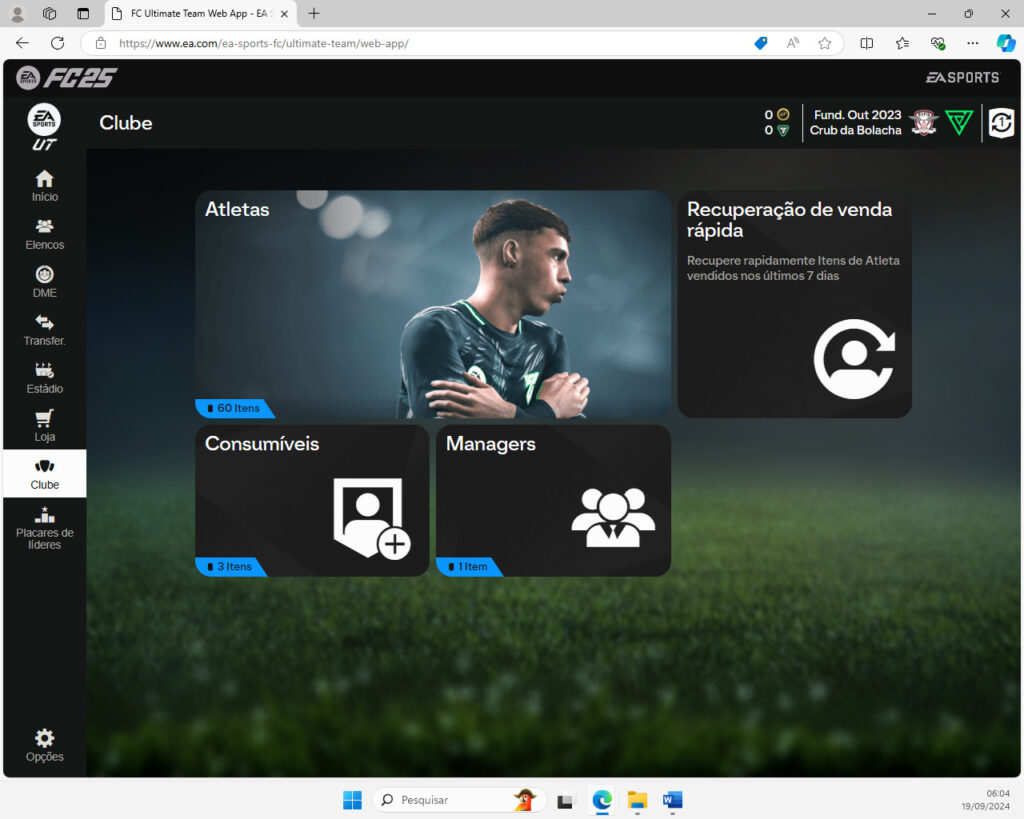Click the coins balance indicator
Viewport: 1024px width, 819px height.
(777, 115)
